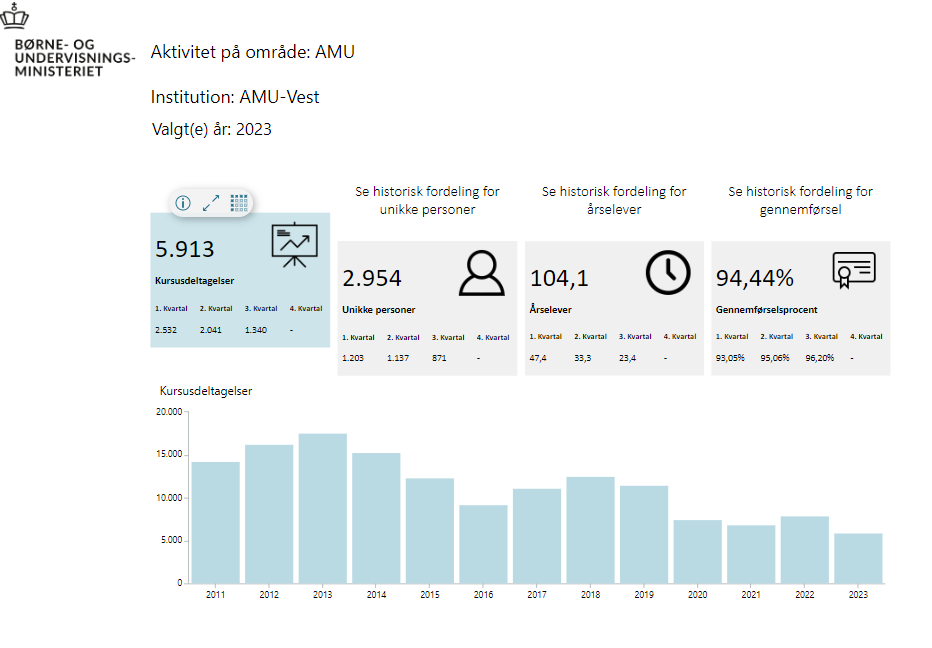Open historical distribution for gennemførsel

[x=801, y=200]
